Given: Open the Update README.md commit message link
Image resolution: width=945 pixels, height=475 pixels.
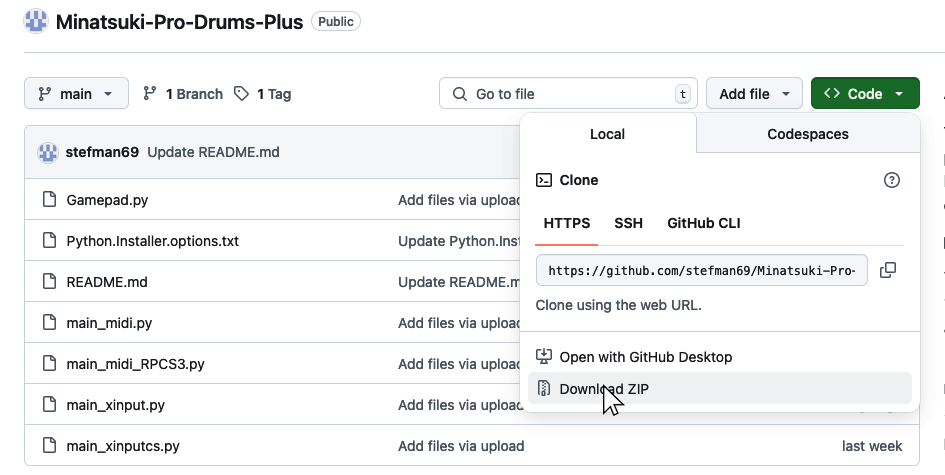Looking at the screenshot, I should click(213, 152).
